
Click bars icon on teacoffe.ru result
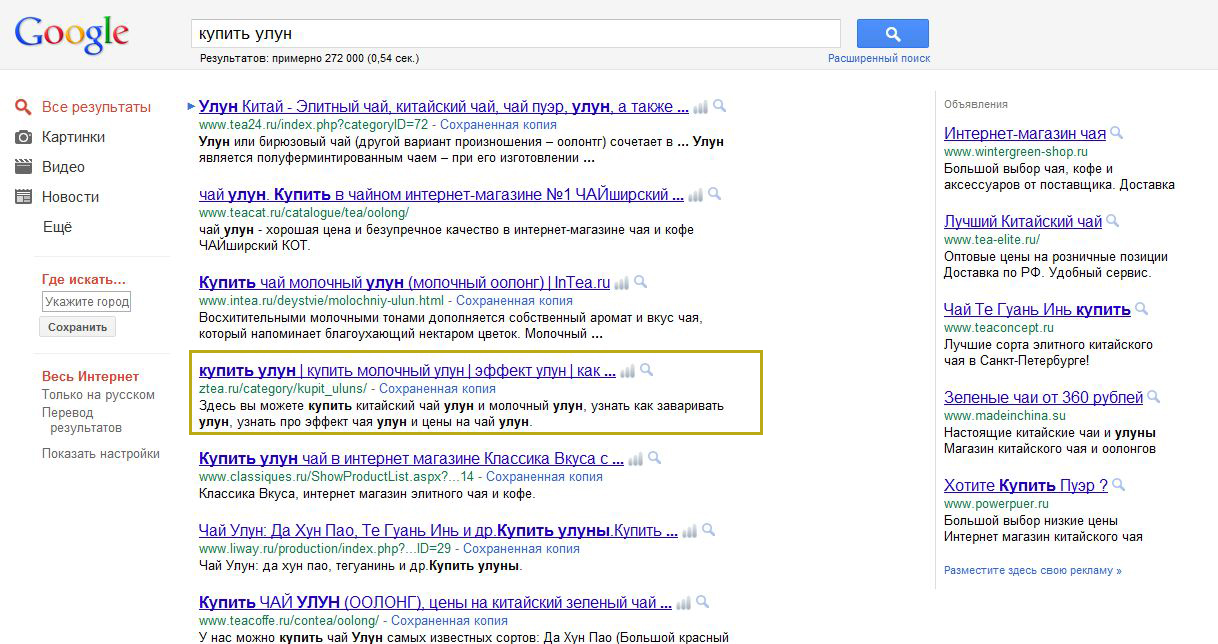(x=684, y=603)
